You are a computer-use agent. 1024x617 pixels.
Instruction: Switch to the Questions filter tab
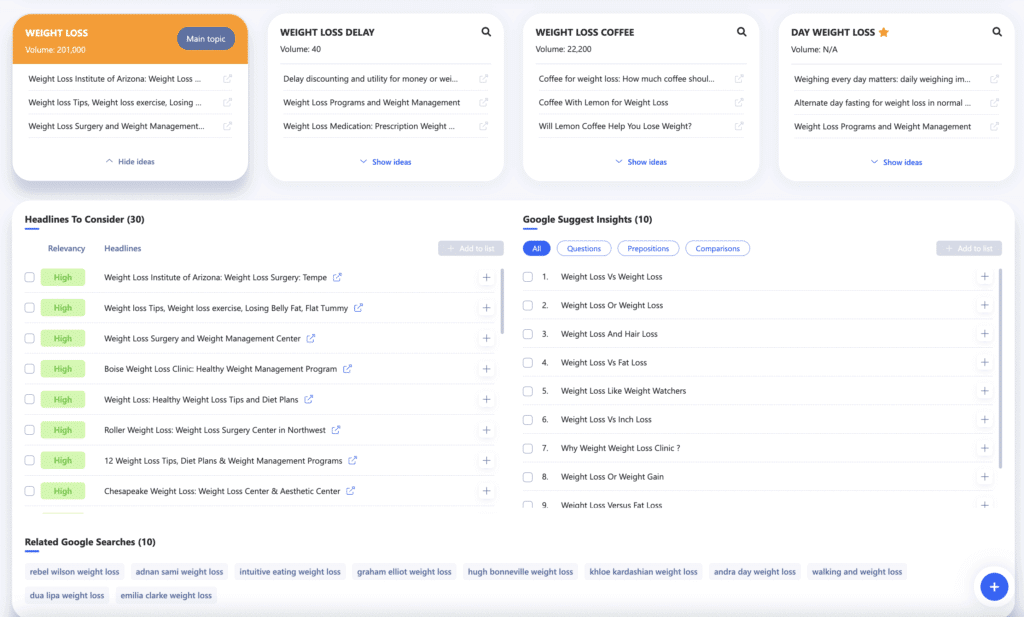coord(584,248)
